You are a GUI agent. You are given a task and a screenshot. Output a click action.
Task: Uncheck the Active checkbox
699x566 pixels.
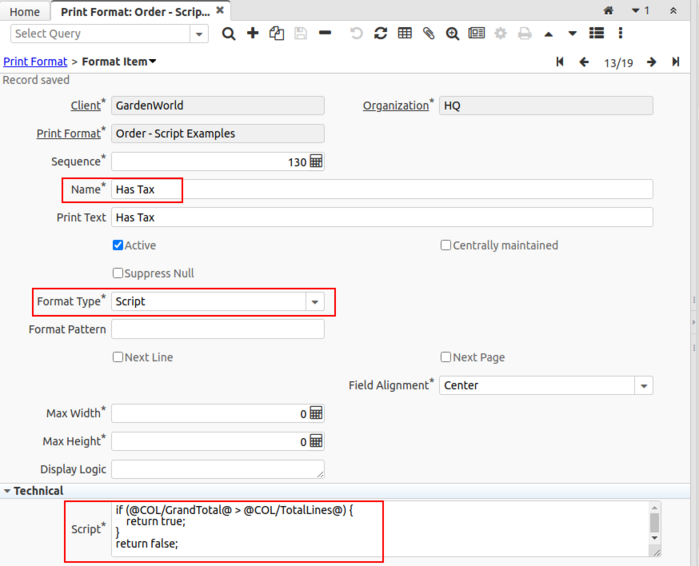[x=118, y=245]
